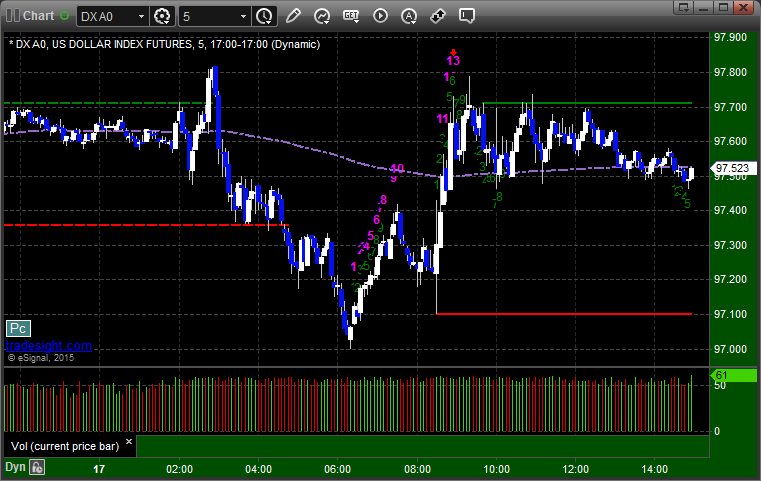The image size is (761, 481).
Task: Open the tradesight.com link
Action: point(49,346)
